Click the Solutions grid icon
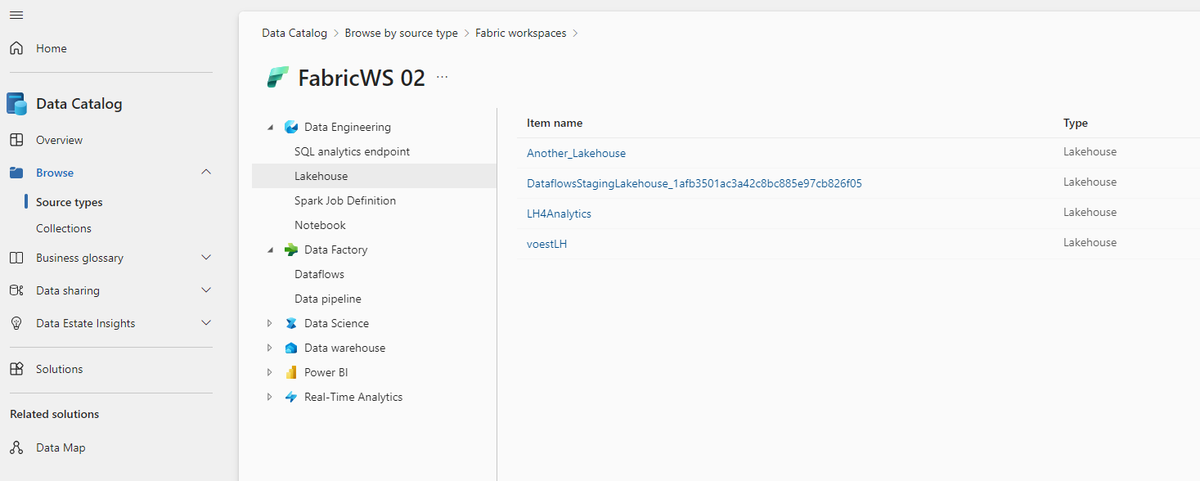This screenshot has width=1200, height=481. (x=16, y=369)
